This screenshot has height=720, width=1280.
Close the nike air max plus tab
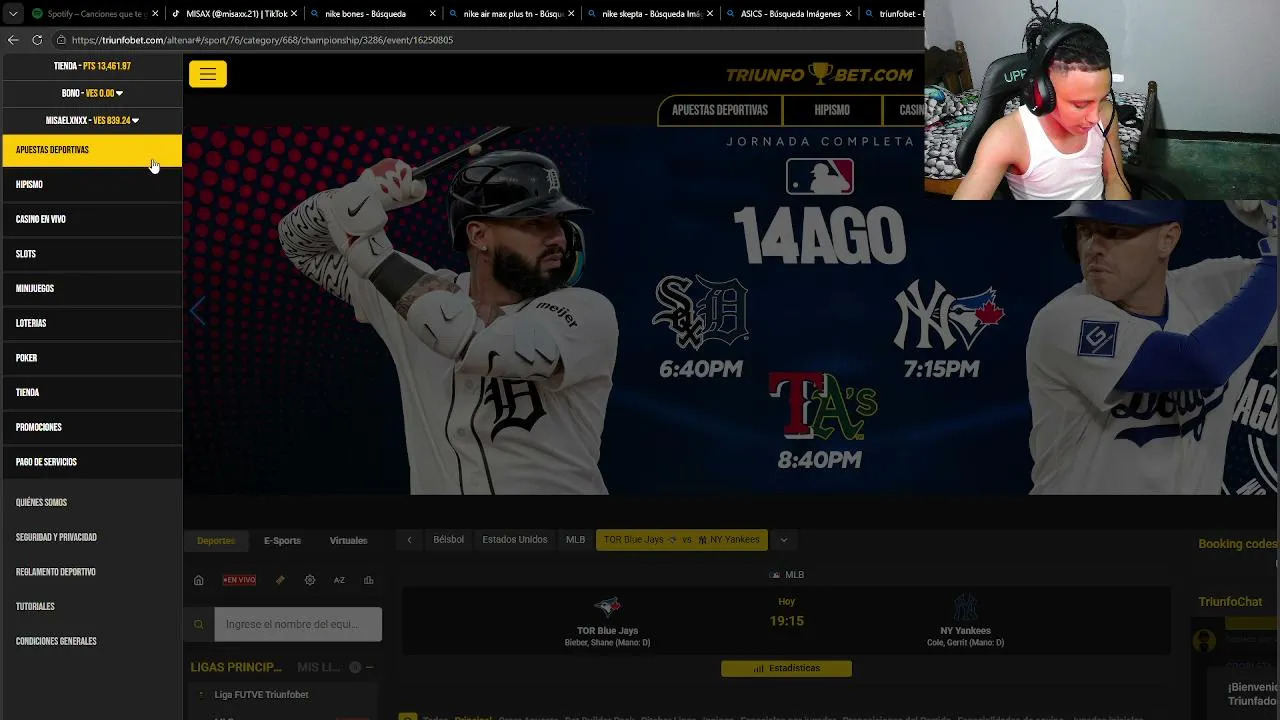571,14
